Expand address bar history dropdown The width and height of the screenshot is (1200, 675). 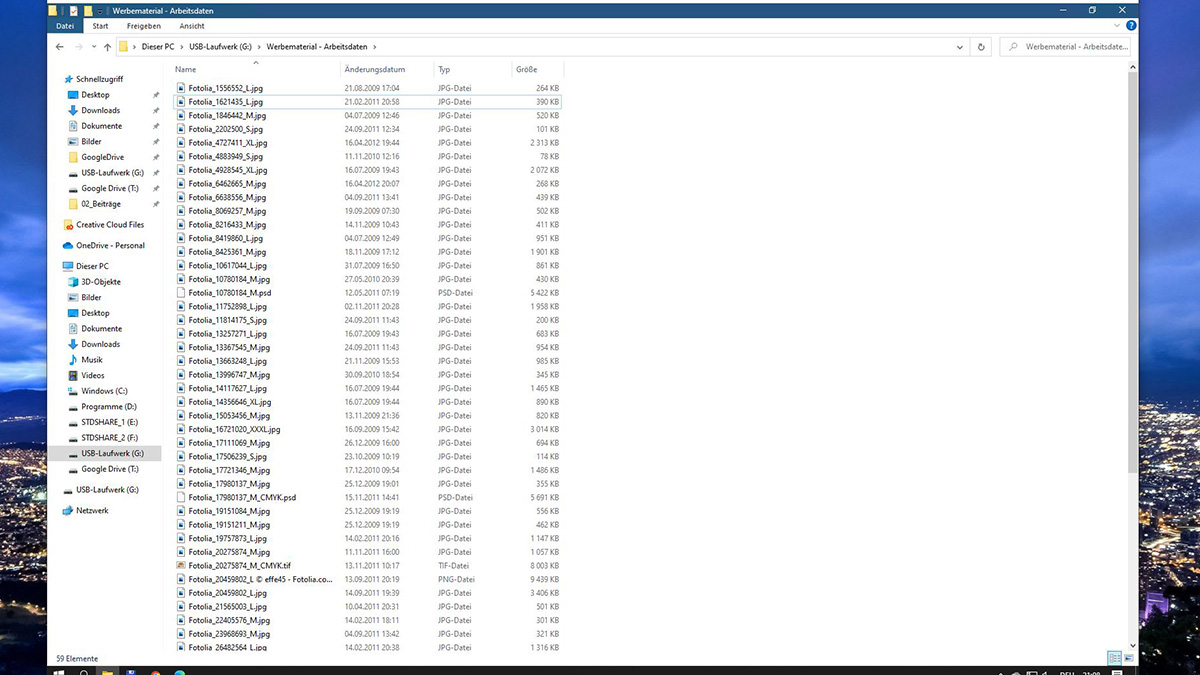(960, 47)
